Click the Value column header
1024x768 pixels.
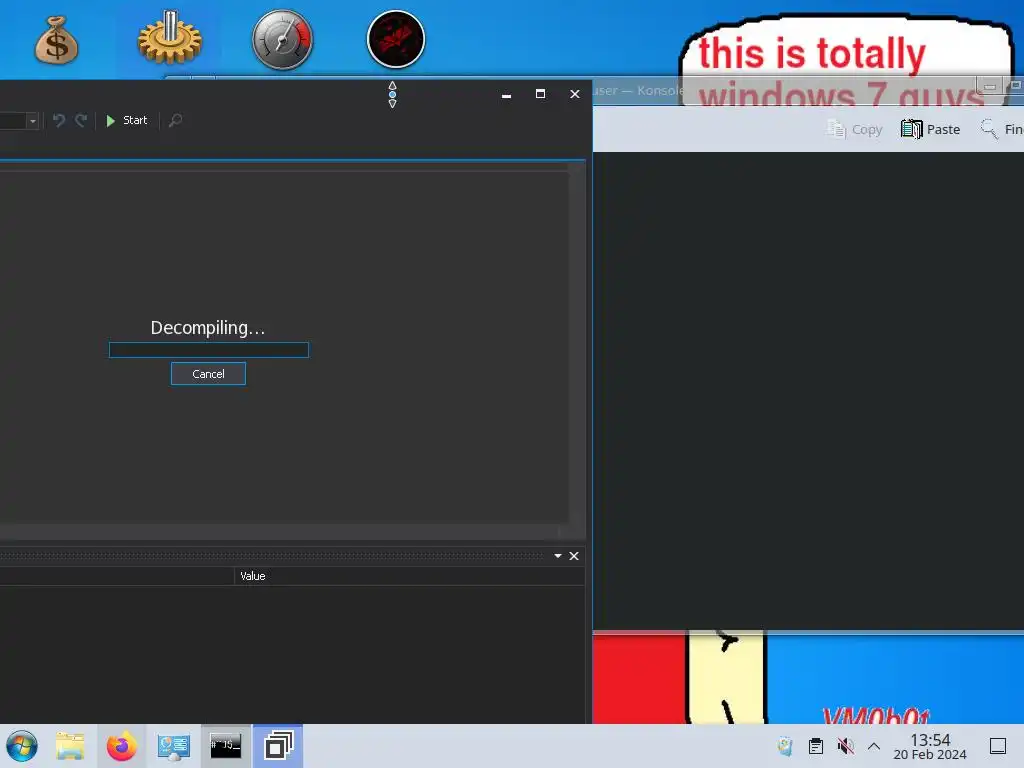click(x=409, y=575)
